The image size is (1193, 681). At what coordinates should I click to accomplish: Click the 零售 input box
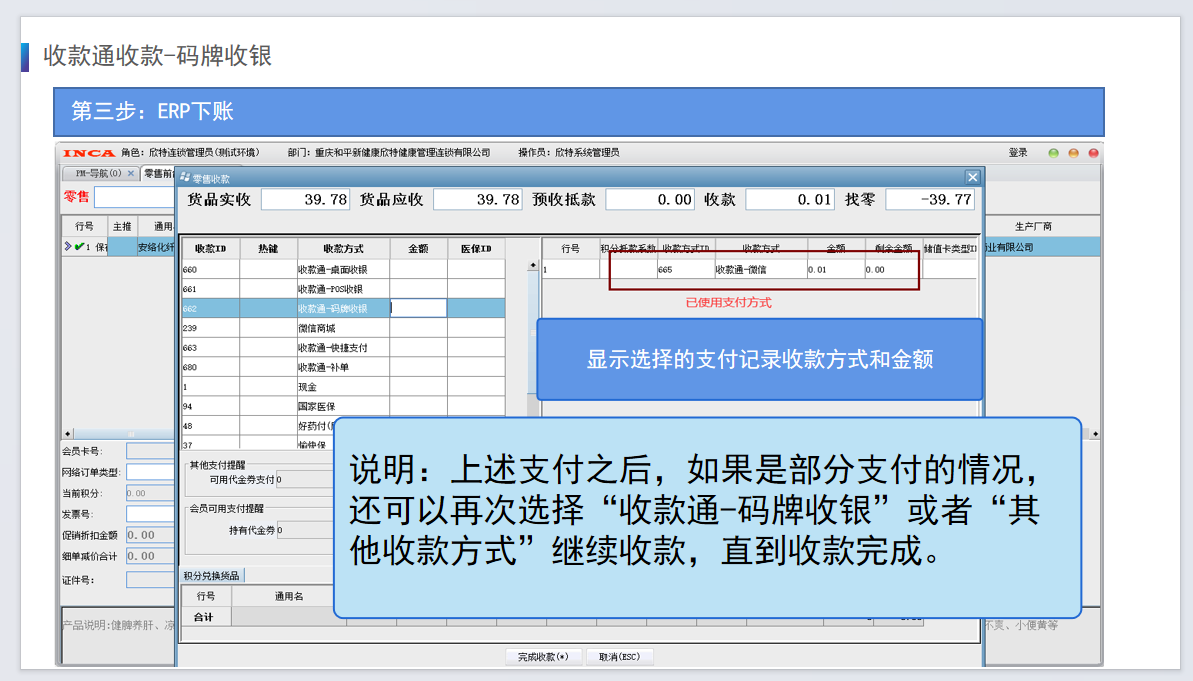(x=134, y=197)
